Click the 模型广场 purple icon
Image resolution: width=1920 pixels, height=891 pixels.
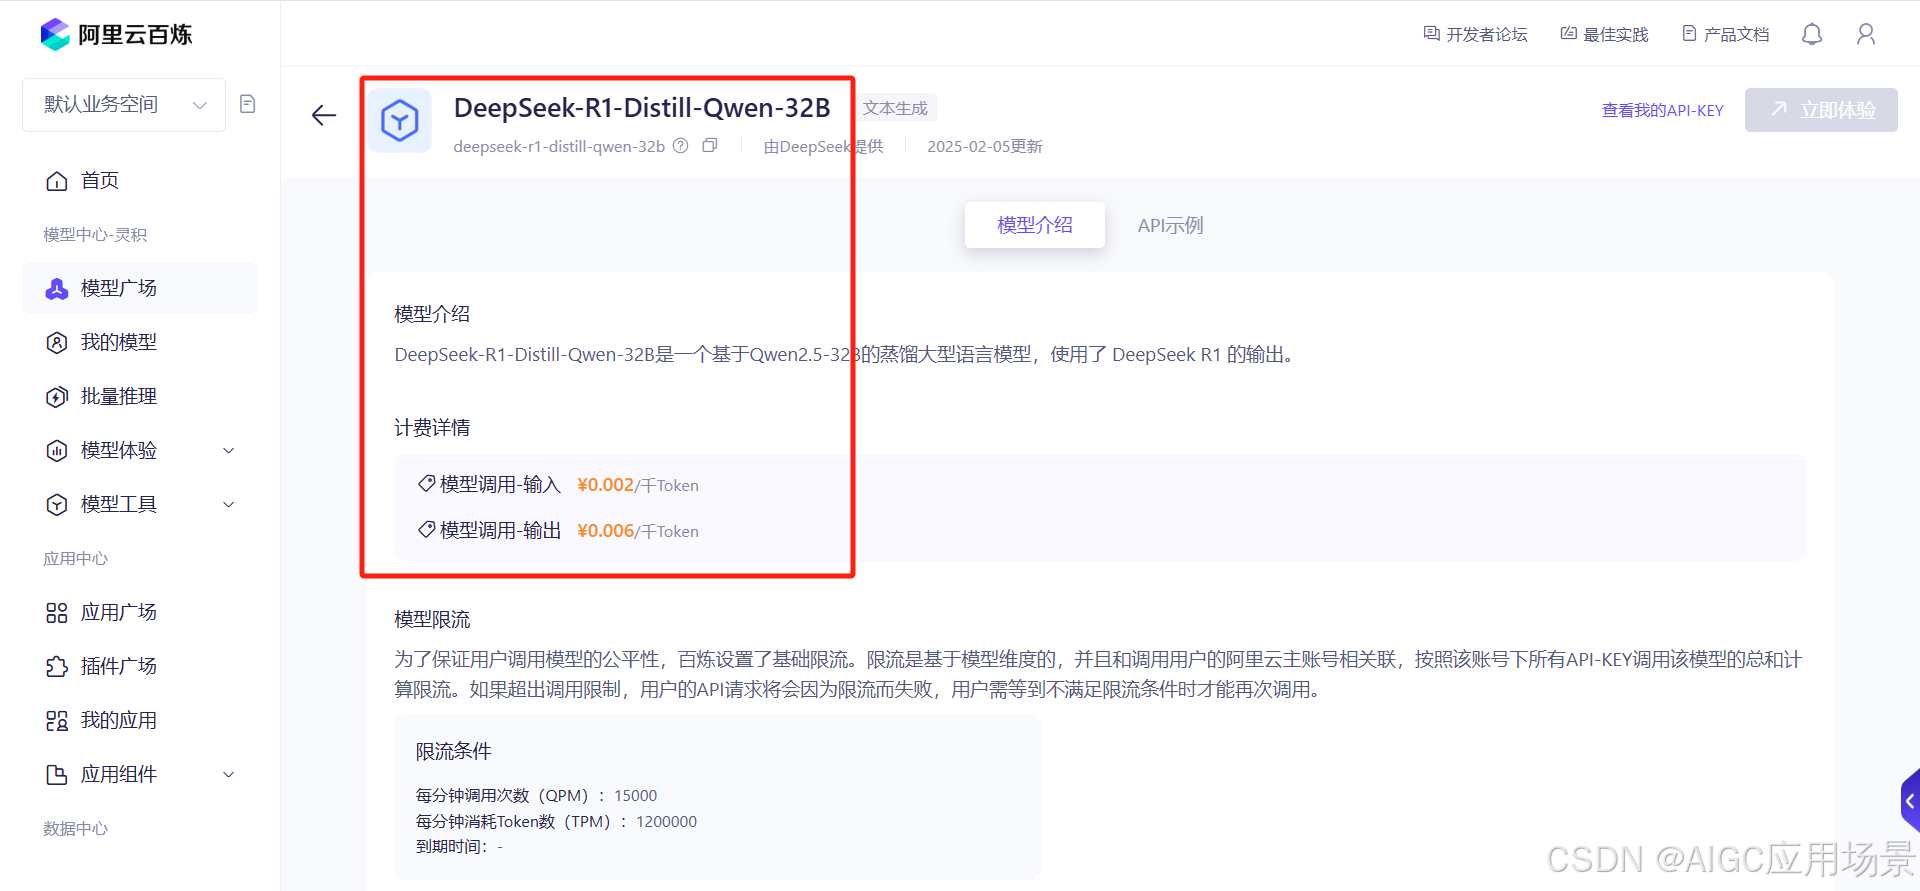pyautogui.click(x=57, y=289)
